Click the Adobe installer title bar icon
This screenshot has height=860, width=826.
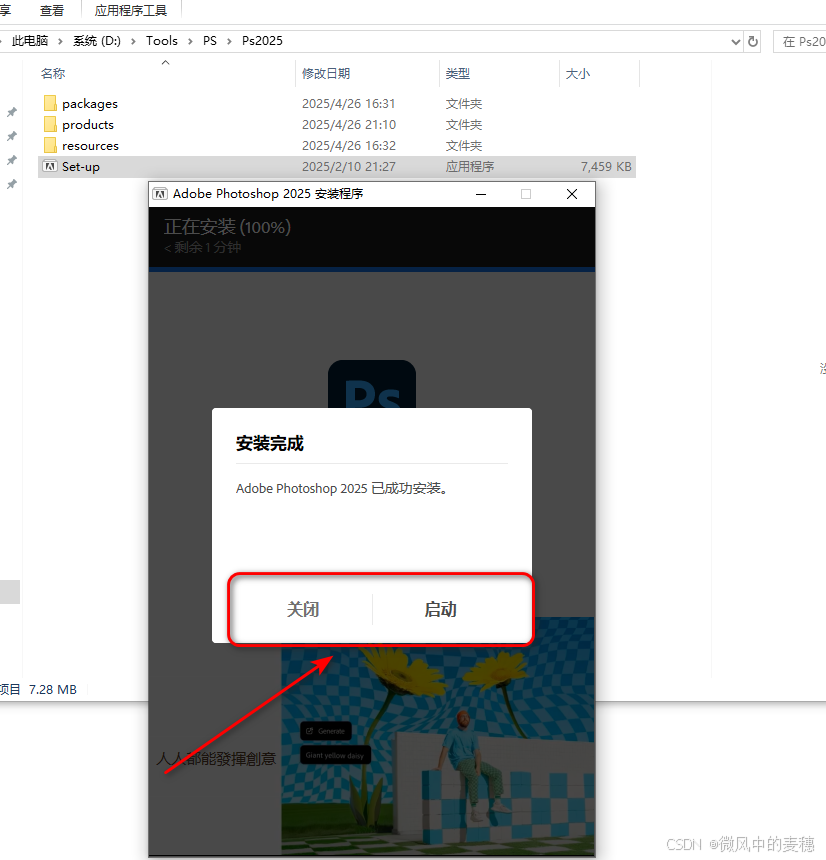tap(160, 194)
